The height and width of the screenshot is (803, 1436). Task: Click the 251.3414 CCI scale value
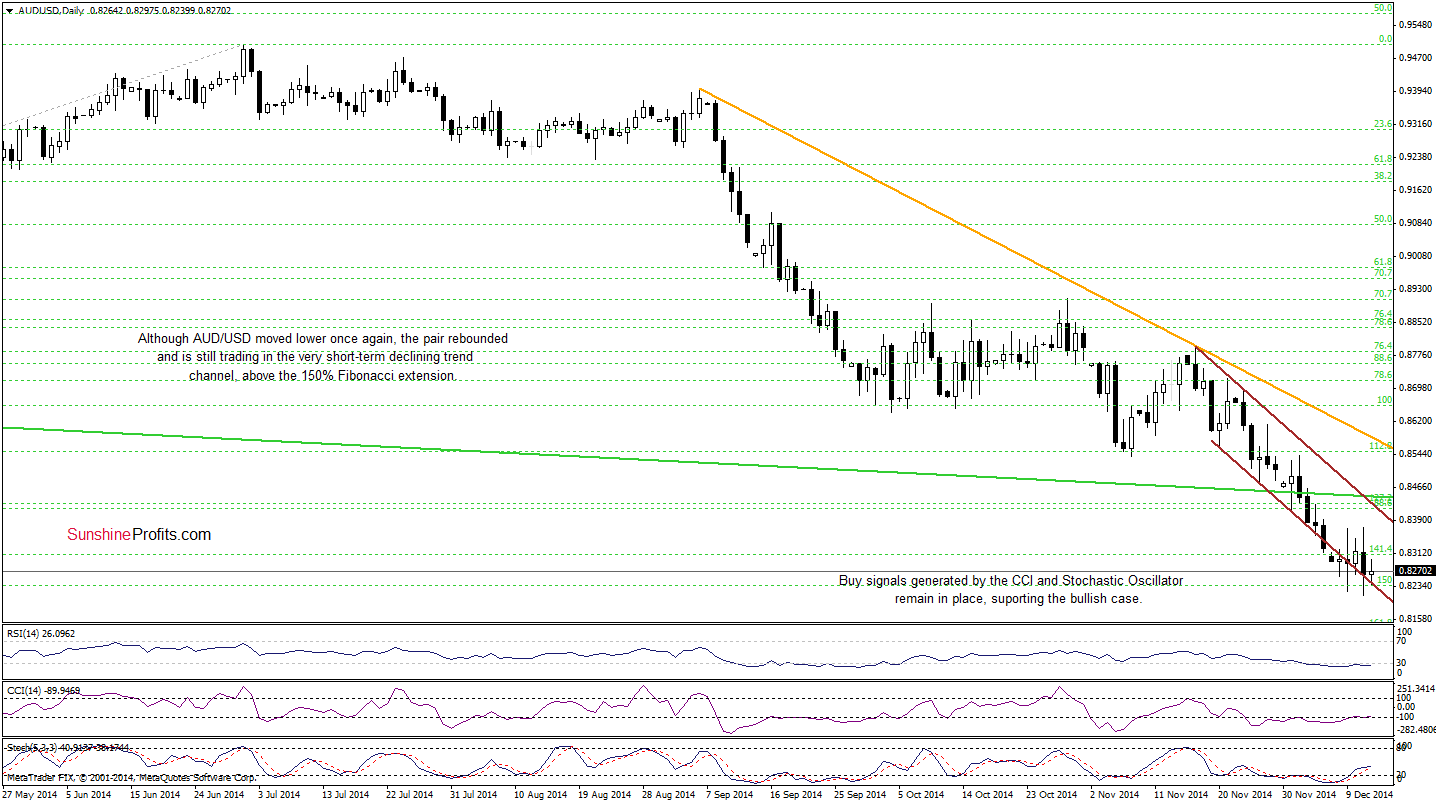[1416, 689]
